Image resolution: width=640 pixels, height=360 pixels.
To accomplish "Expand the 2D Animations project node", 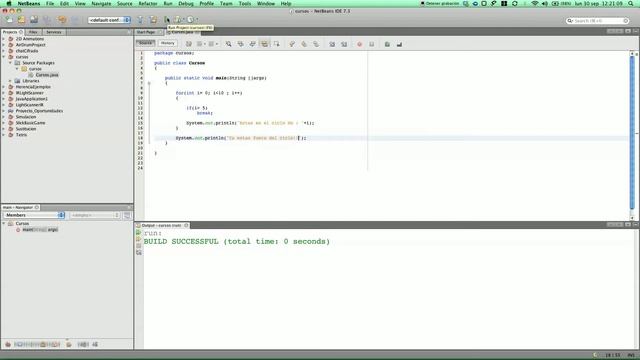I will coord(4,39).
